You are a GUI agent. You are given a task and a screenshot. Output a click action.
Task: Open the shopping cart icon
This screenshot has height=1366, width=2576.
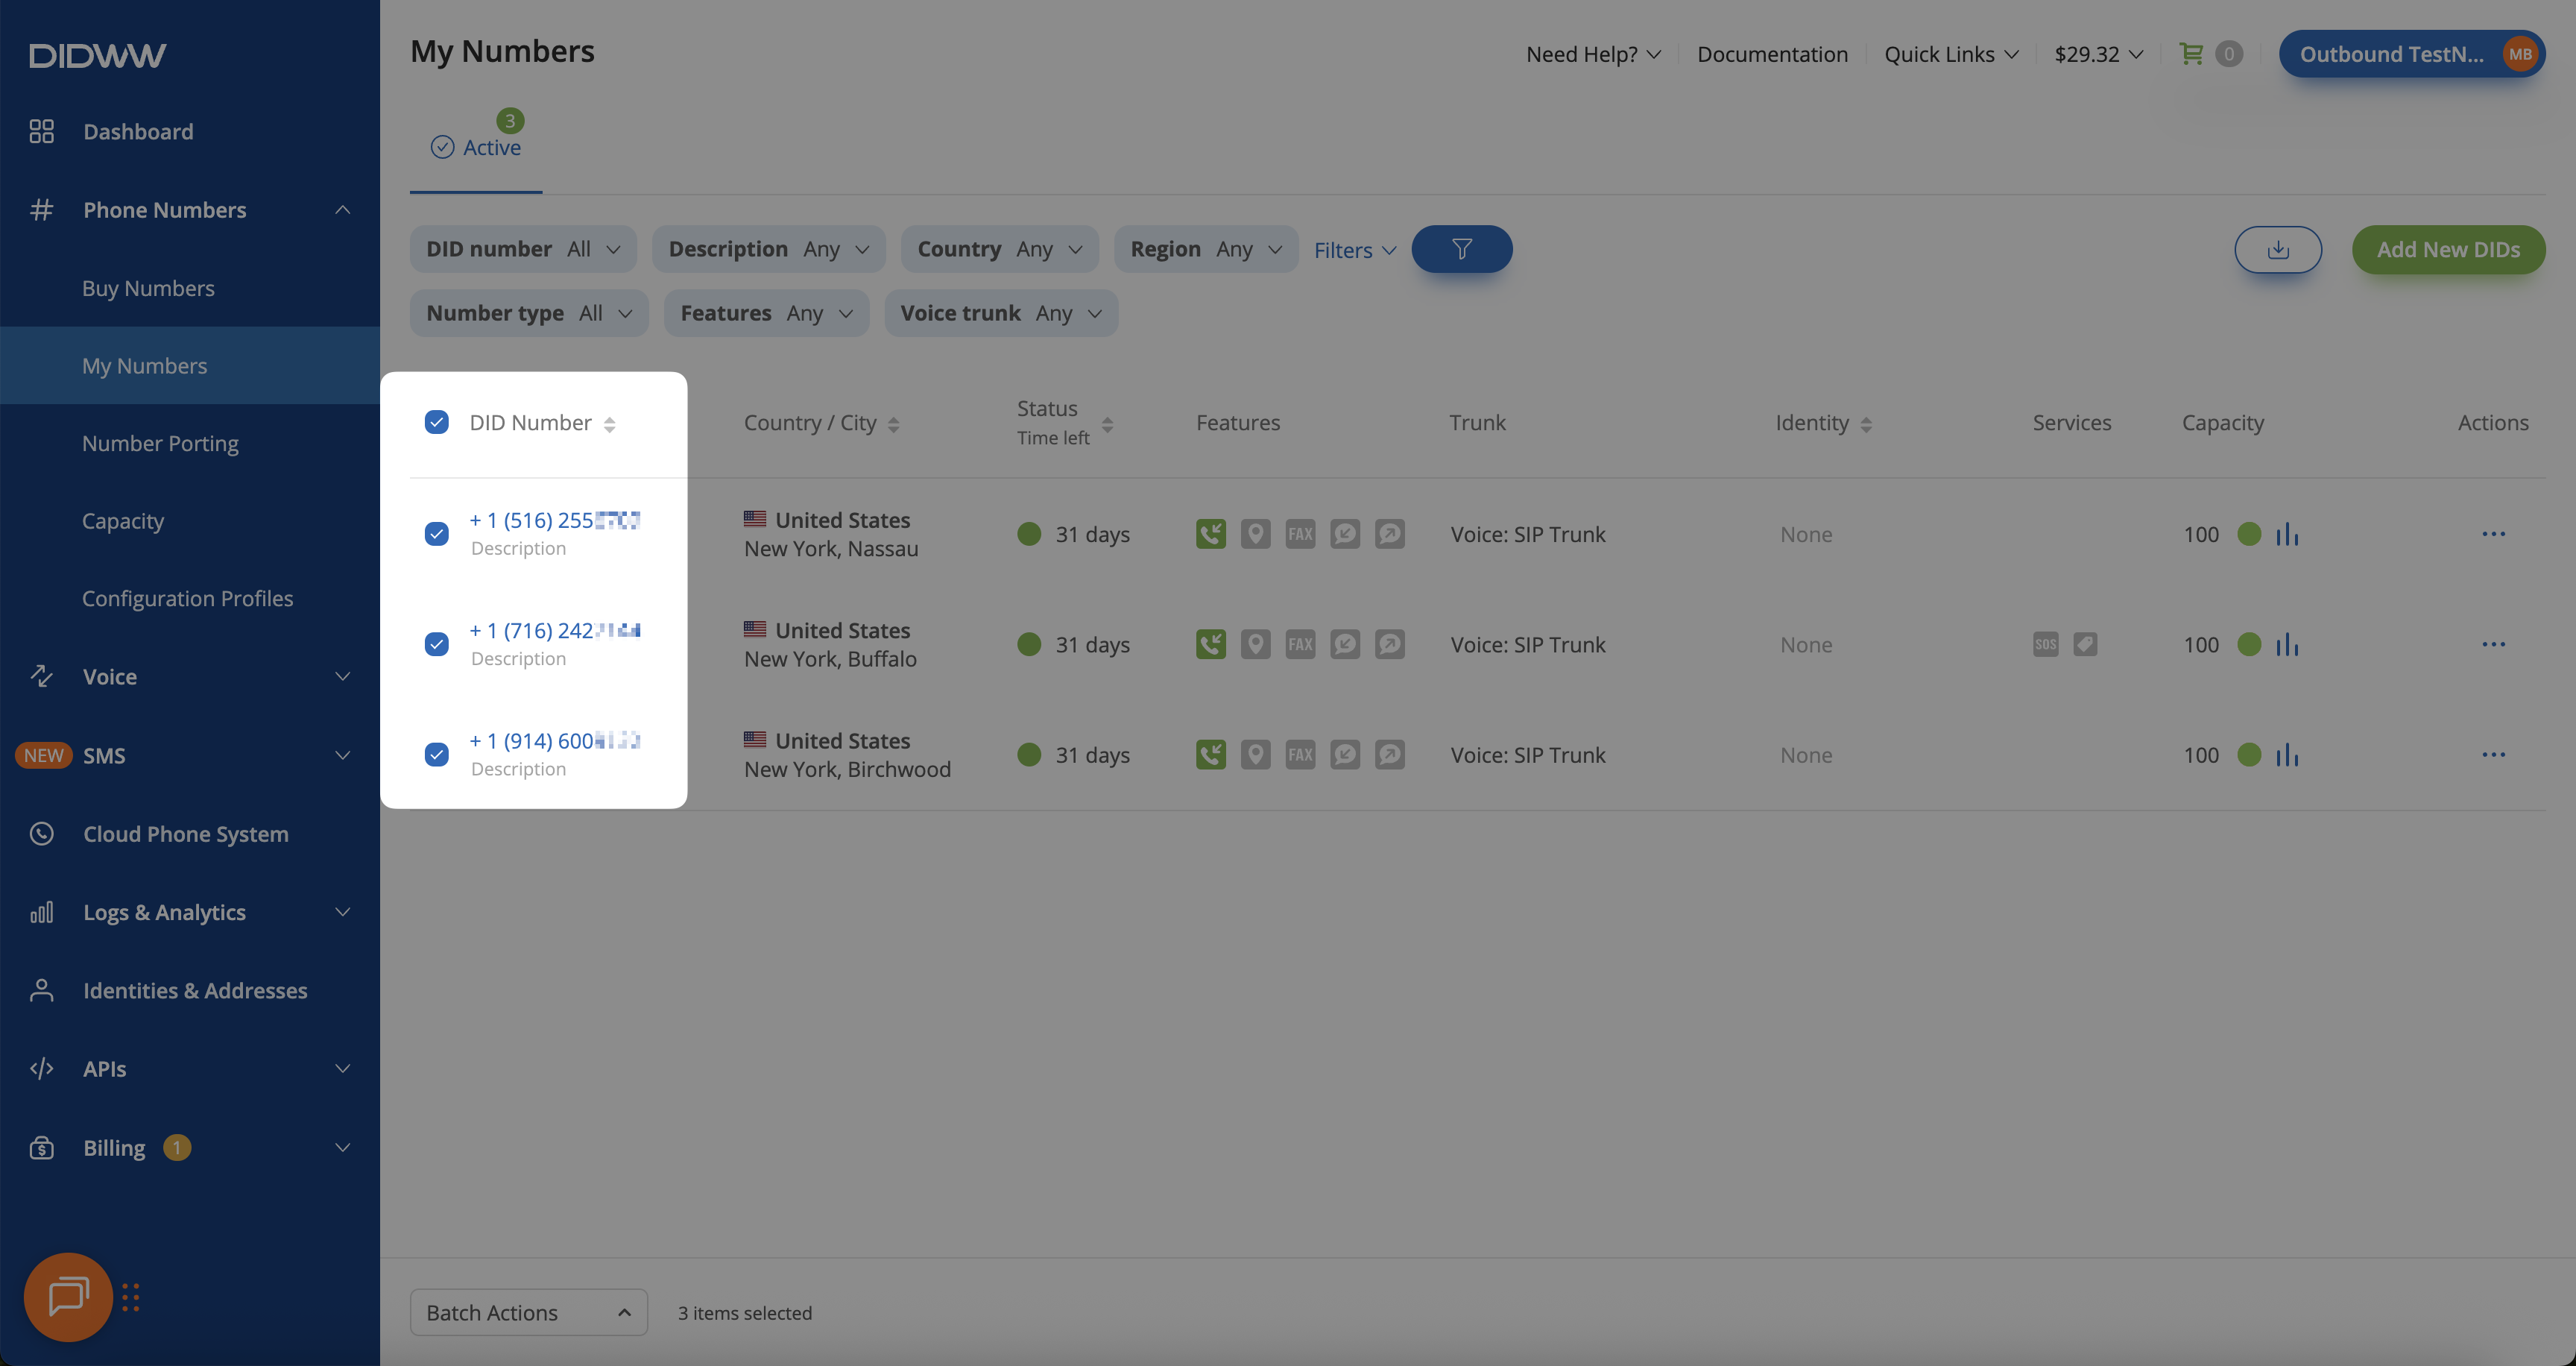point(2190,54)
